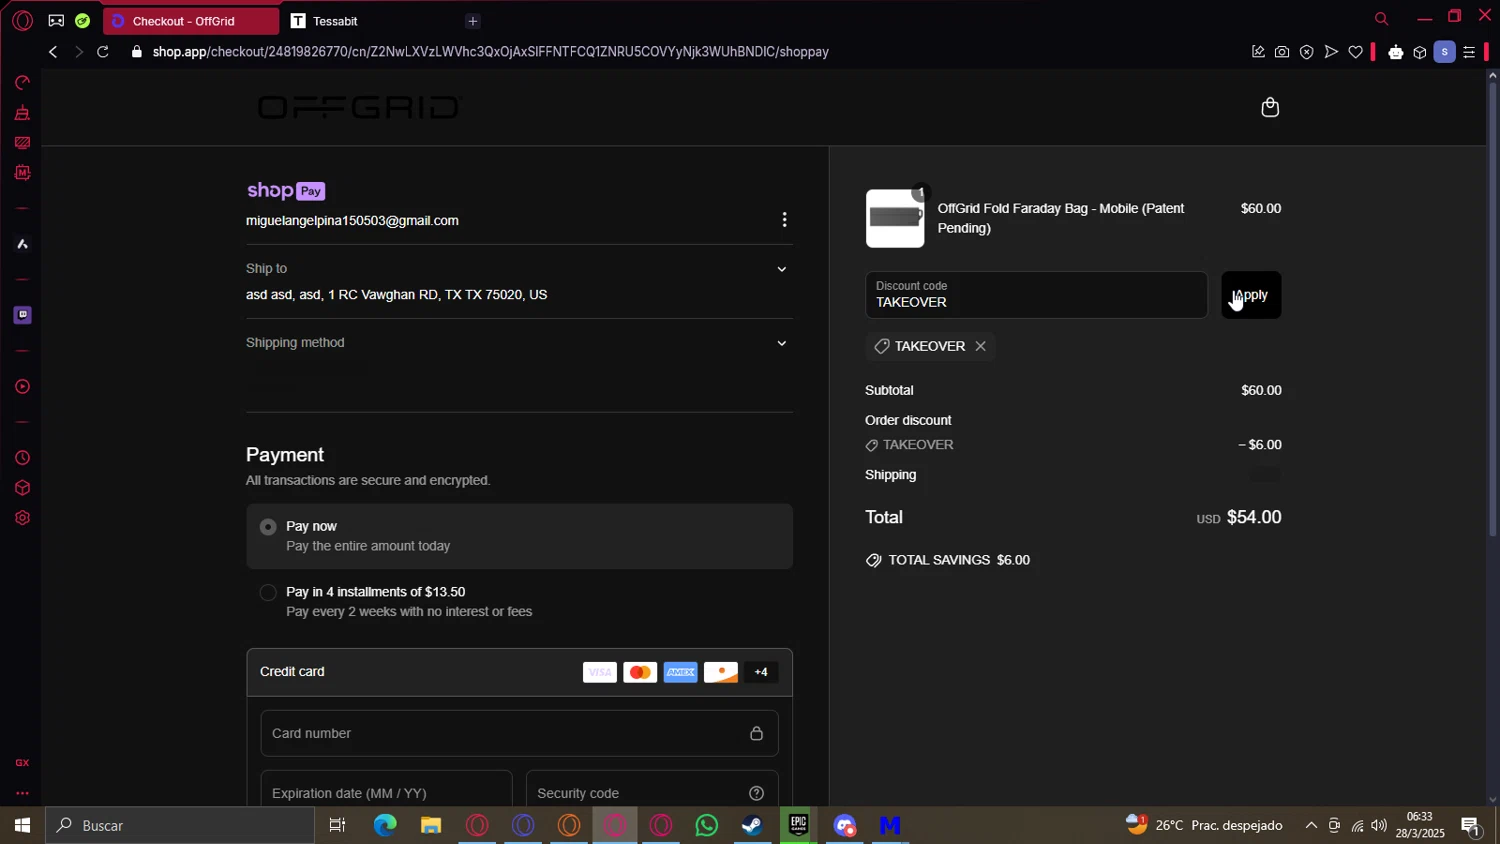The width and height of the screenshot is (1500, 844).
Task: Focus the Security code field
Action: [652, 790]
